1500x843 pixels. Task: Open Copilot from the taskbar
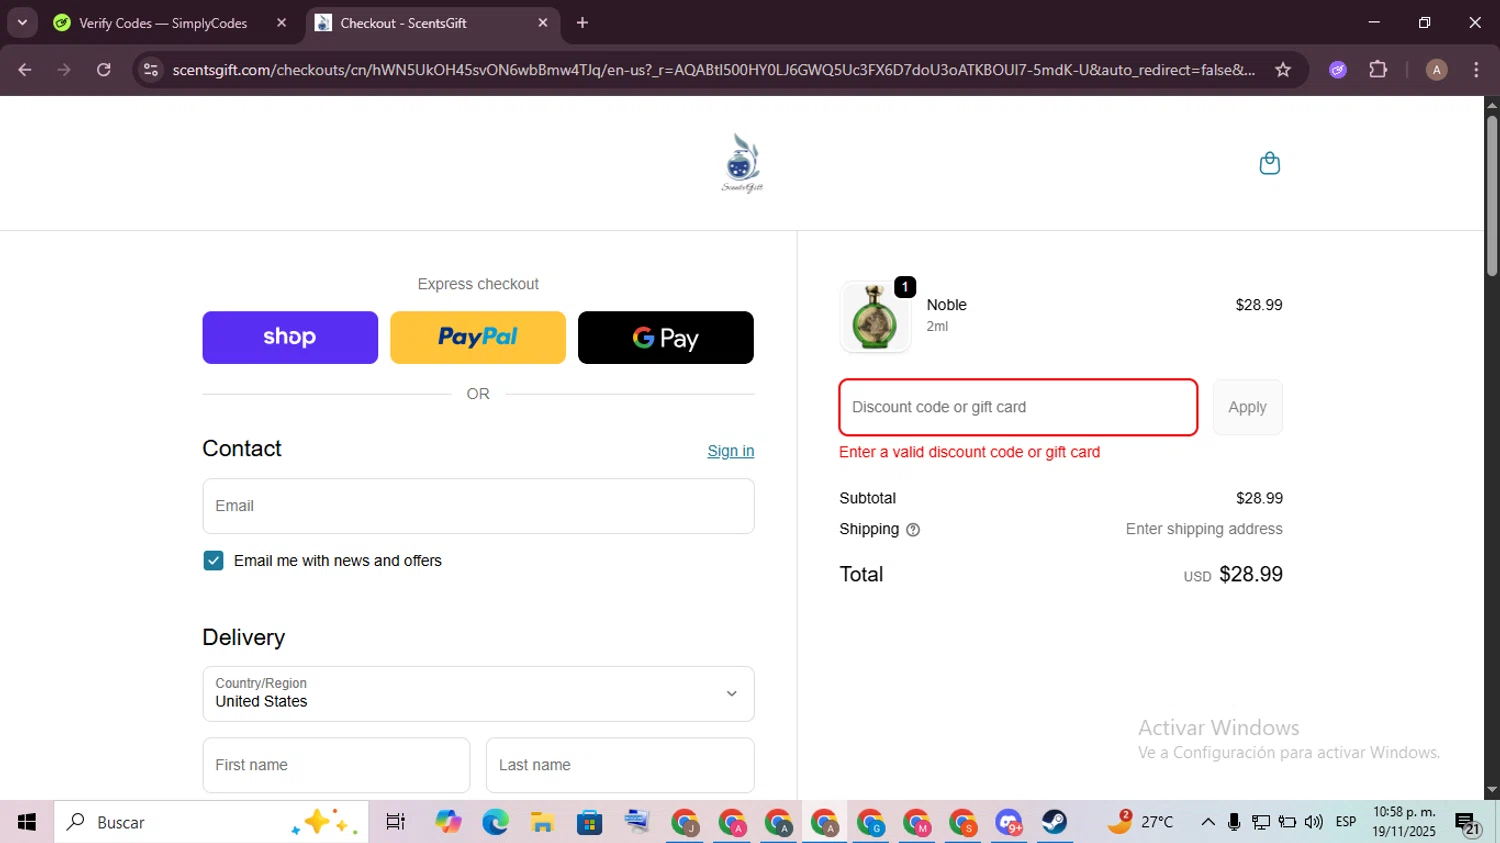(448, 822)
